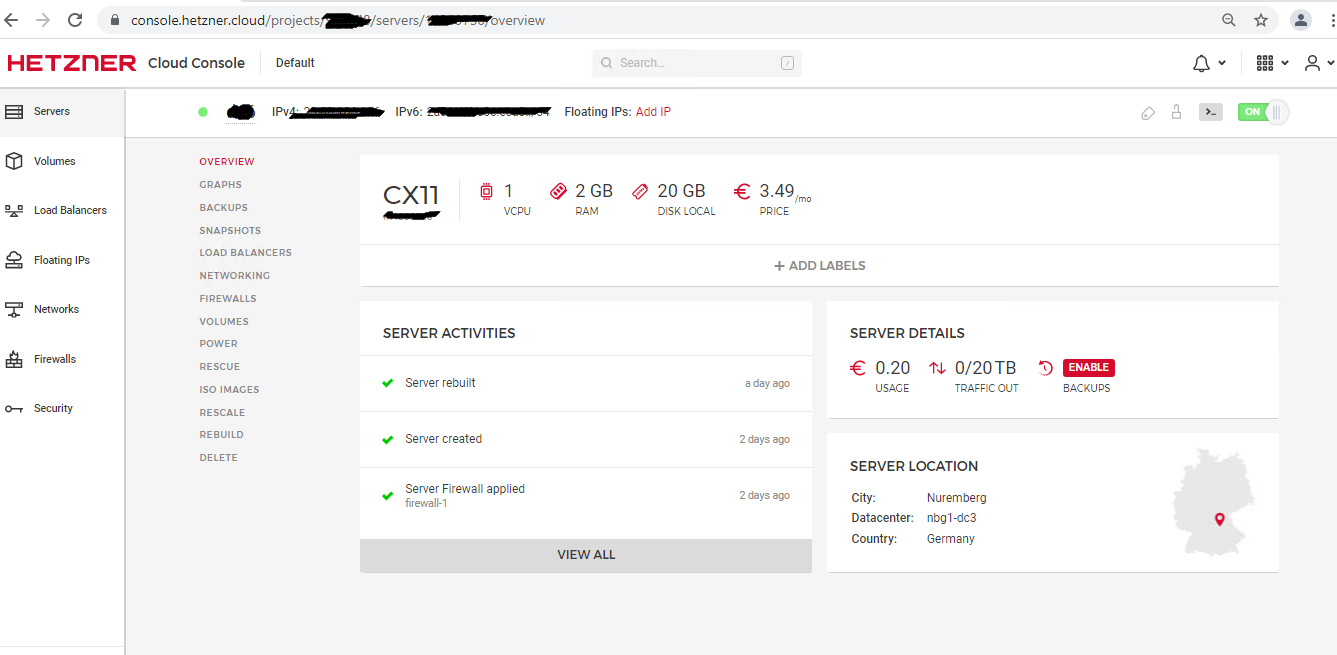The height and width of the screenshot is (655, 1337).
Task: Open the server web console icon
Action: (x=1210, y=112)
